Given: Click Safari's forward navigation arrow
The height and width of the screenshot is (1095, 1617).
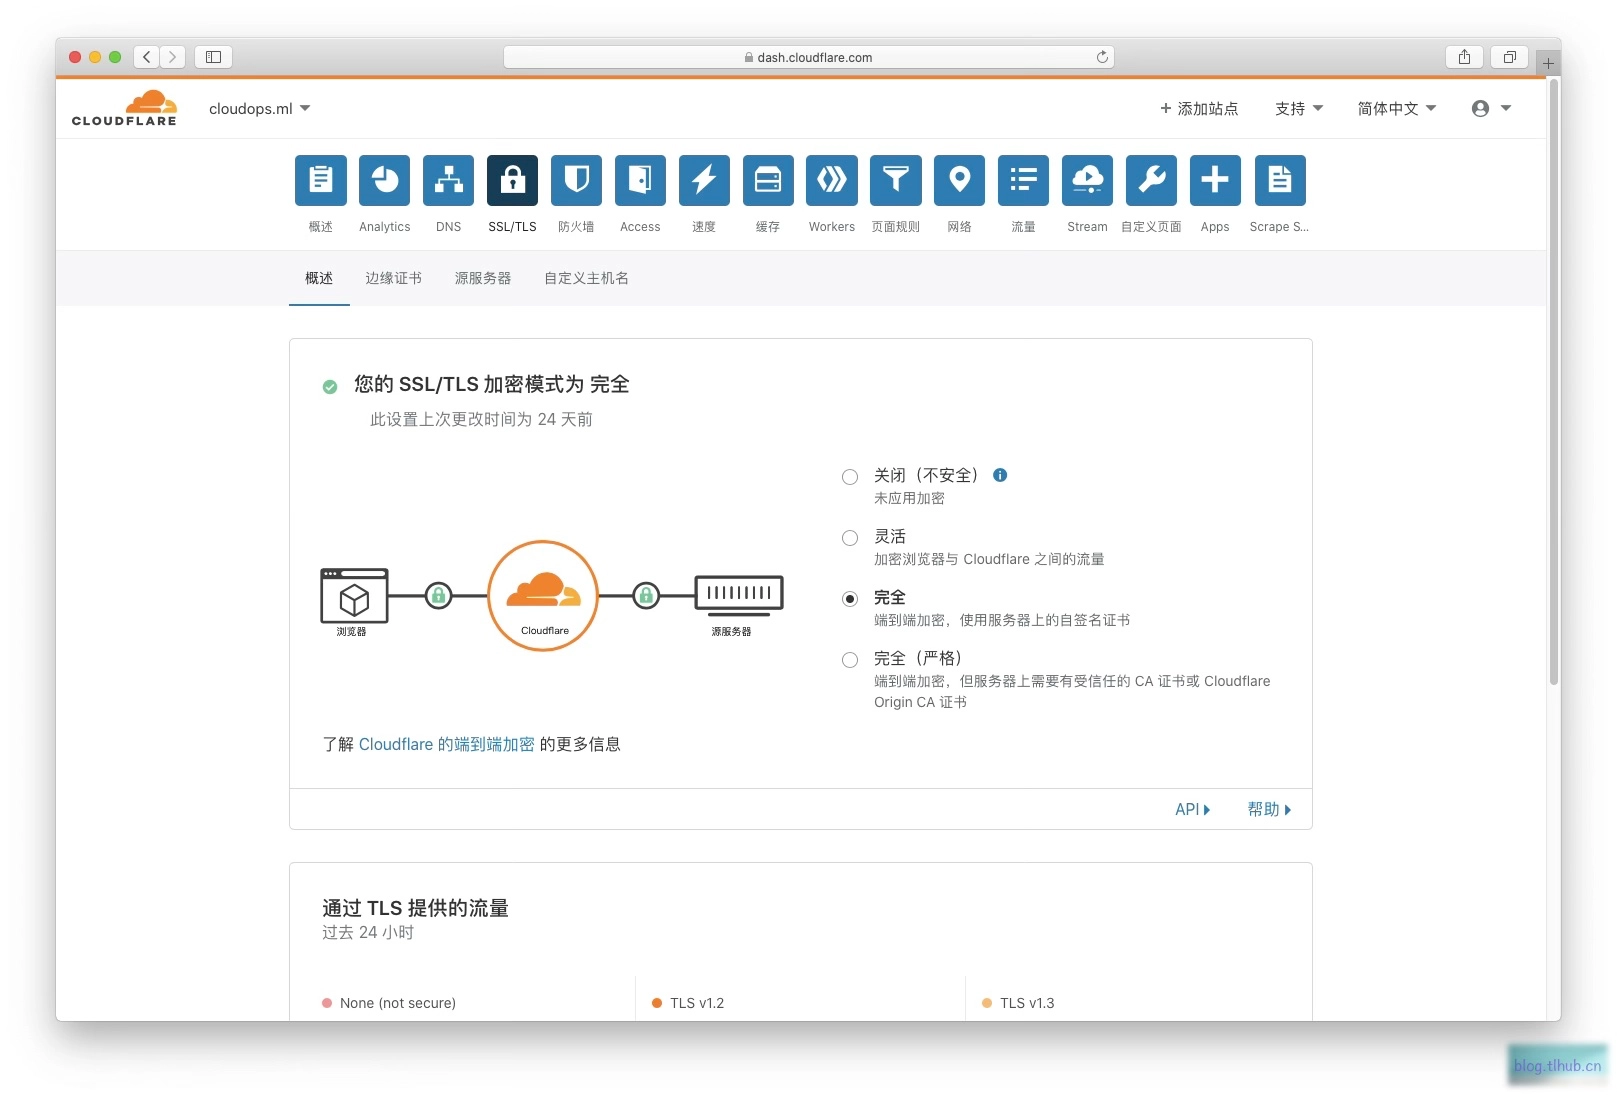Looking at the screenshot, I should [x=172, y=57].
